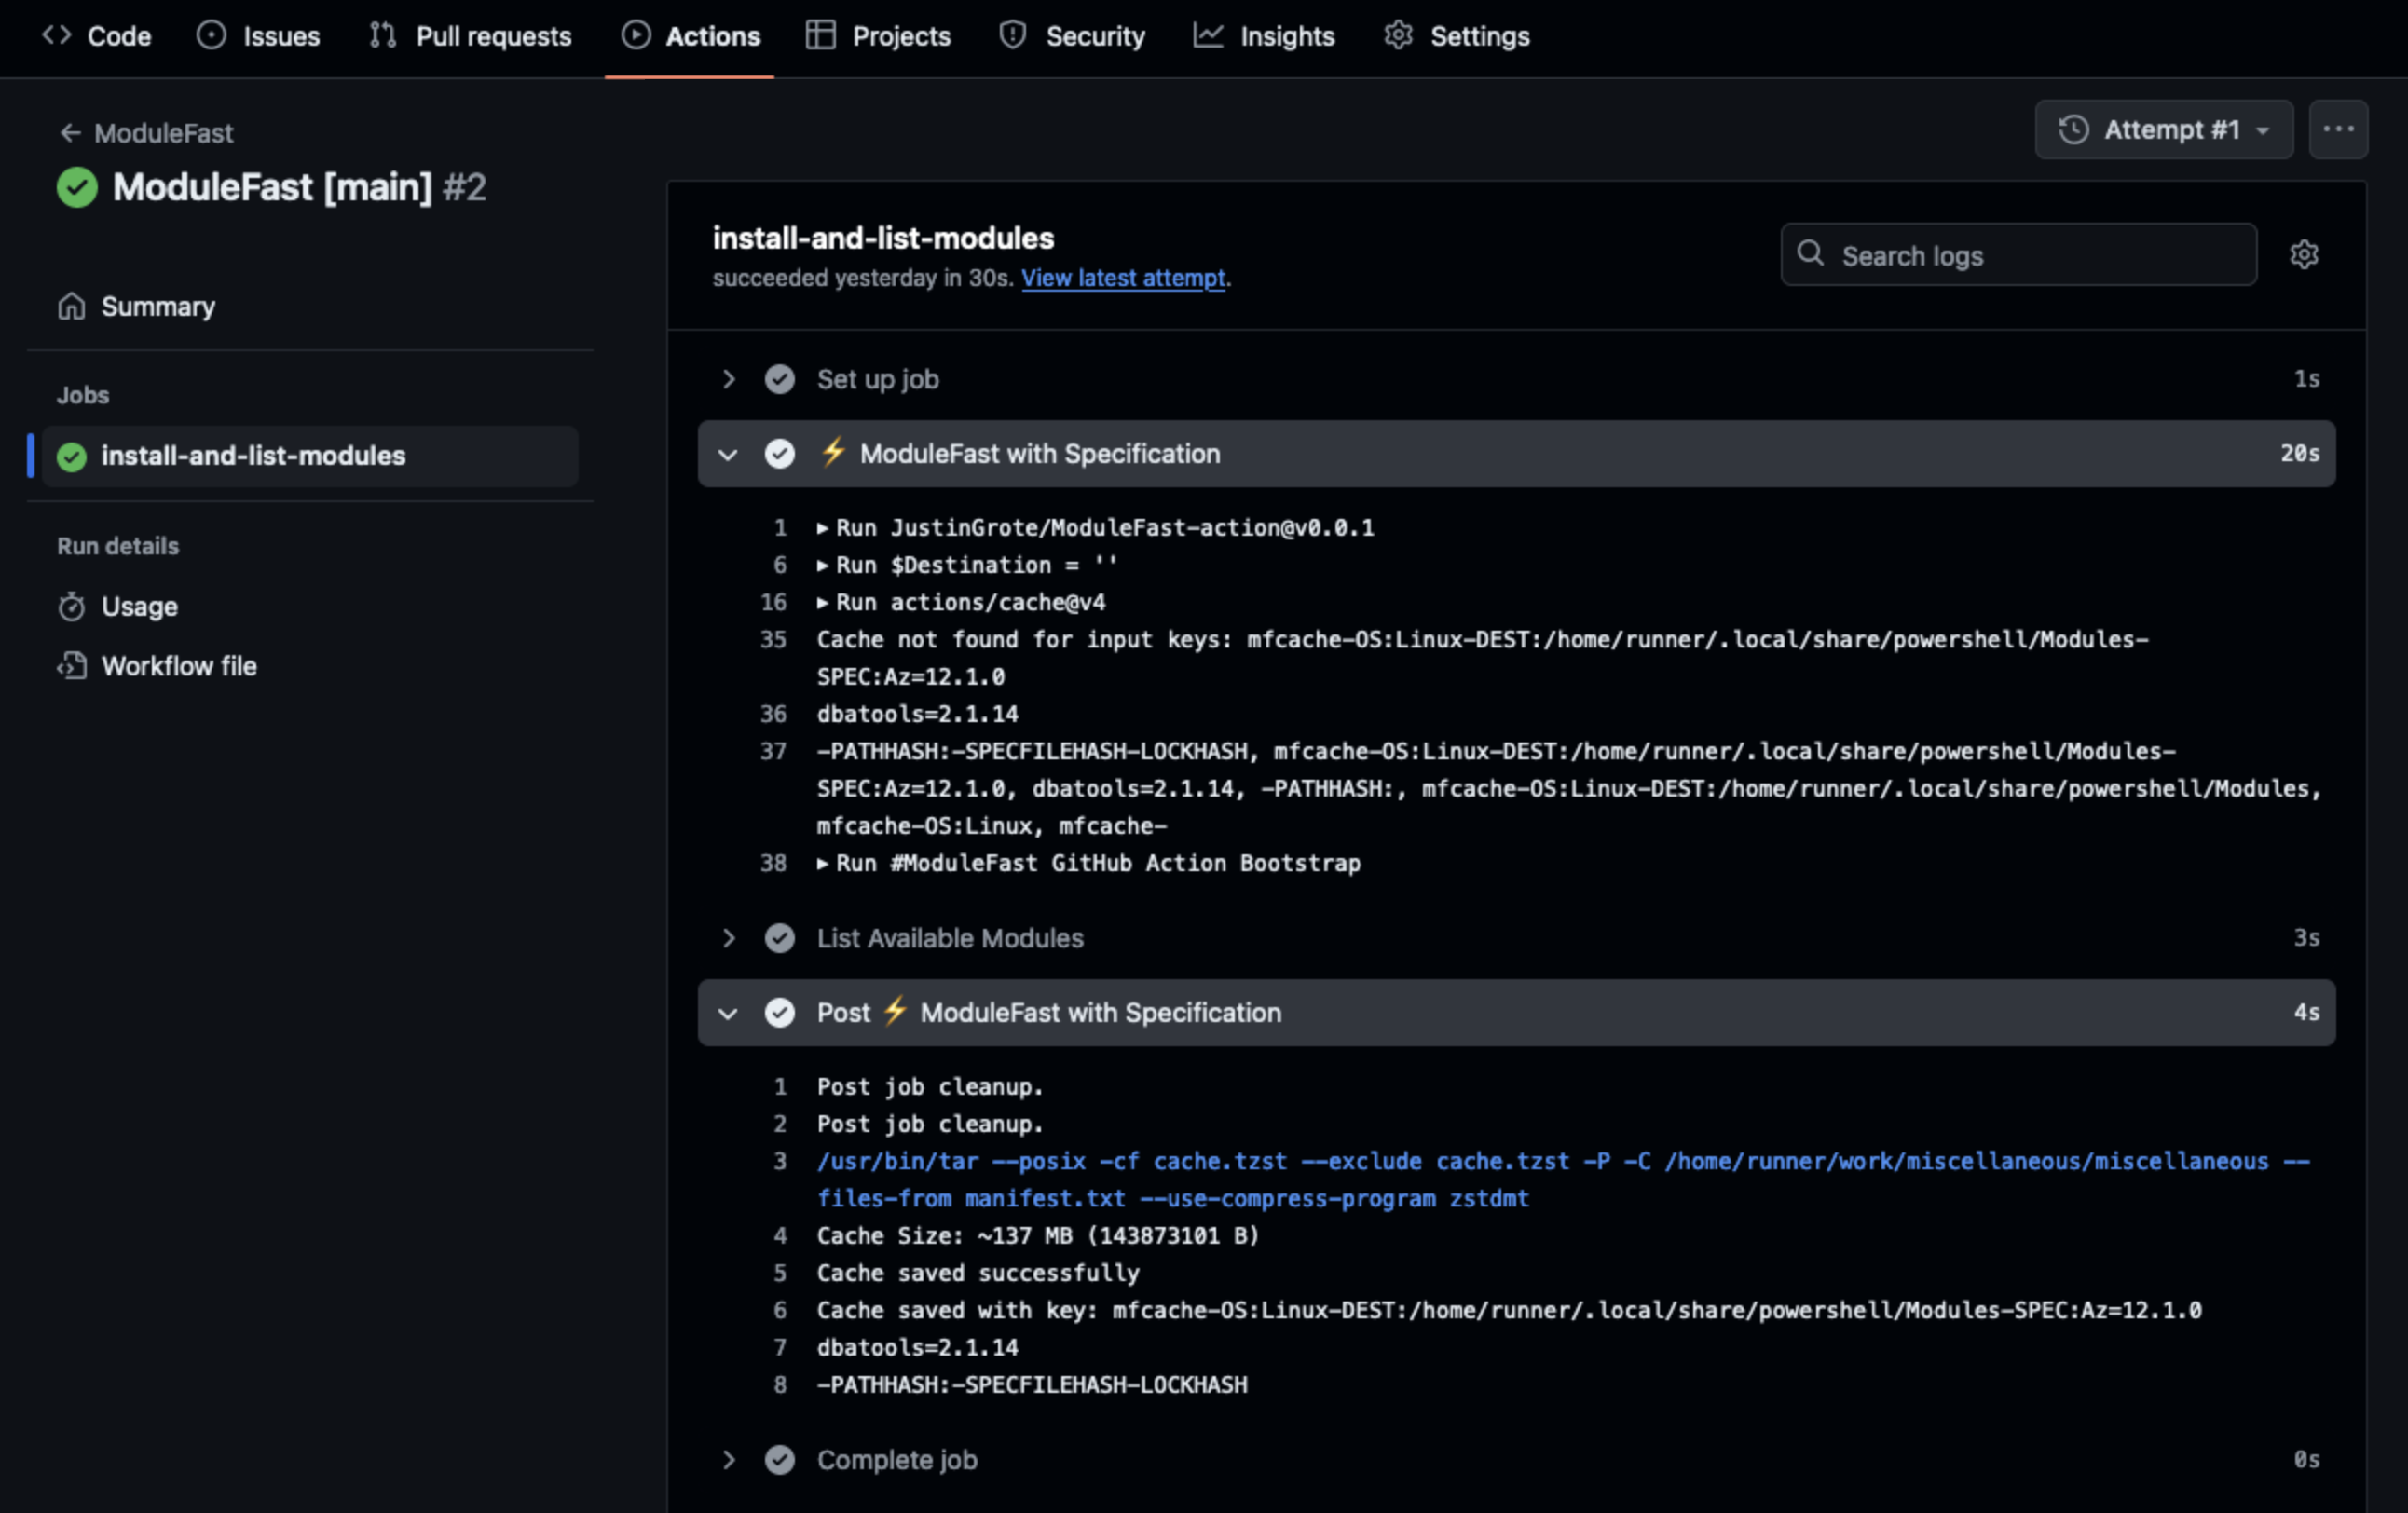Click '-PATHHASH:-SPECFILEHASH-LOCKHASH' on log line 8
Image resolution: width=2408 pixels, height=1513 pixels.
tap(1032, 1385)
